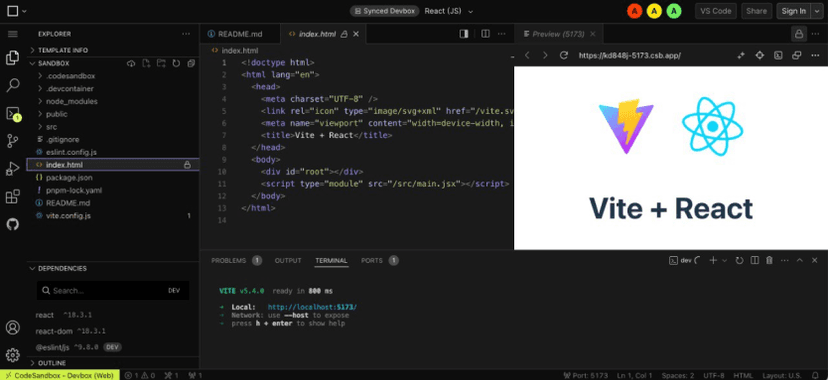Collapse all folders in Sandbox explorer
The width and height of the screenshot is (828, 380).
coord(191,63)
